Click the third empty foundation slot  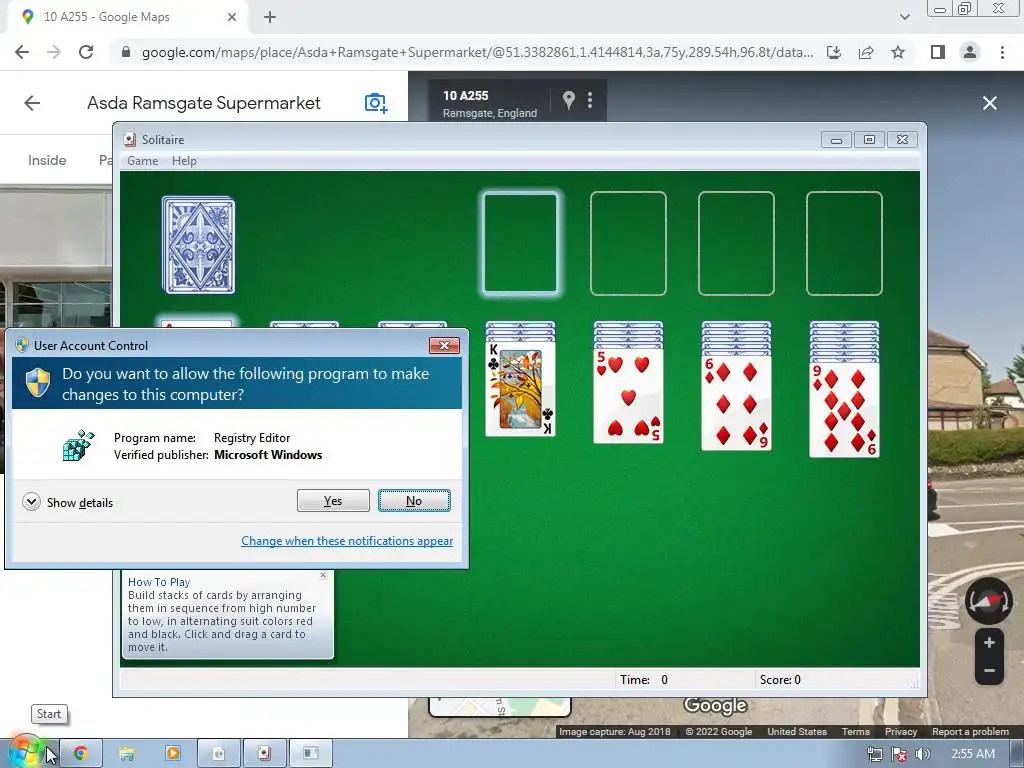coord(736,243)
